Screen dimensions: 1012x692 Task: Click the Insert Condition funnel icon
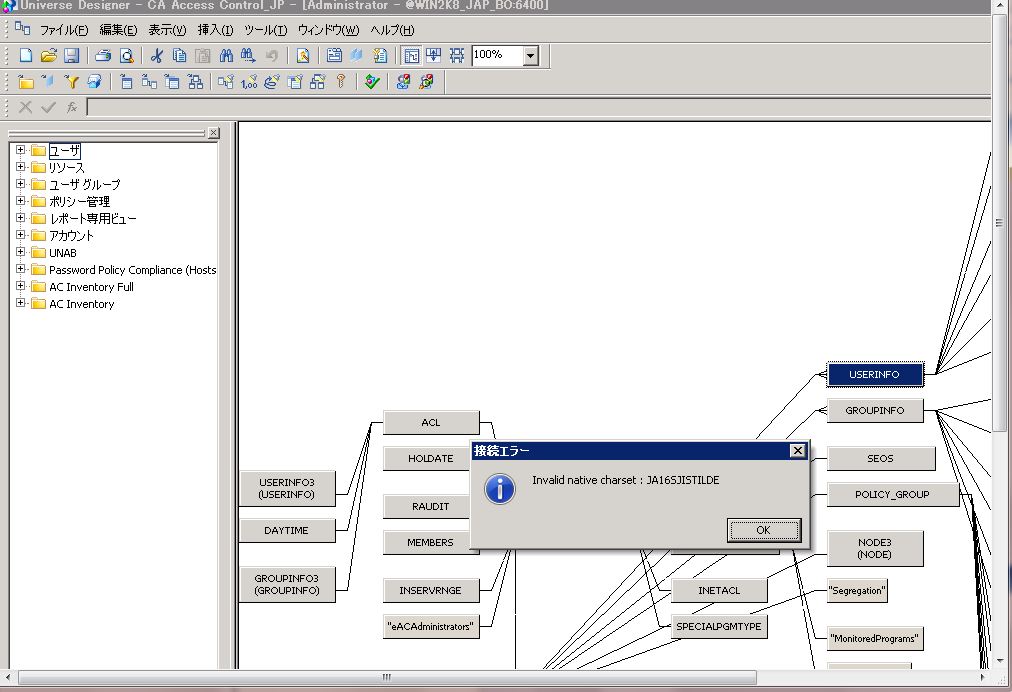pos(71,82)
